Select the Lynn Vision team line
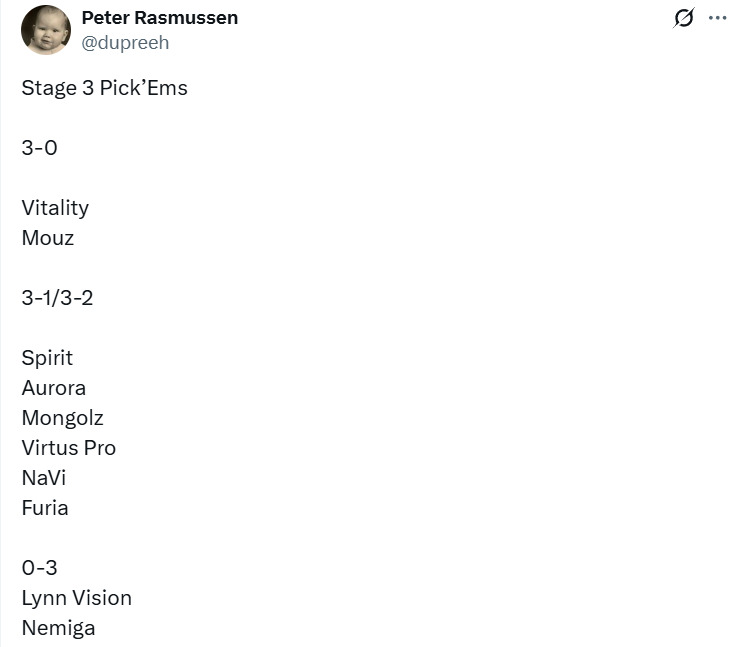Image resolution: width=748 pixels, height=647 pixels. pos(77,598)
